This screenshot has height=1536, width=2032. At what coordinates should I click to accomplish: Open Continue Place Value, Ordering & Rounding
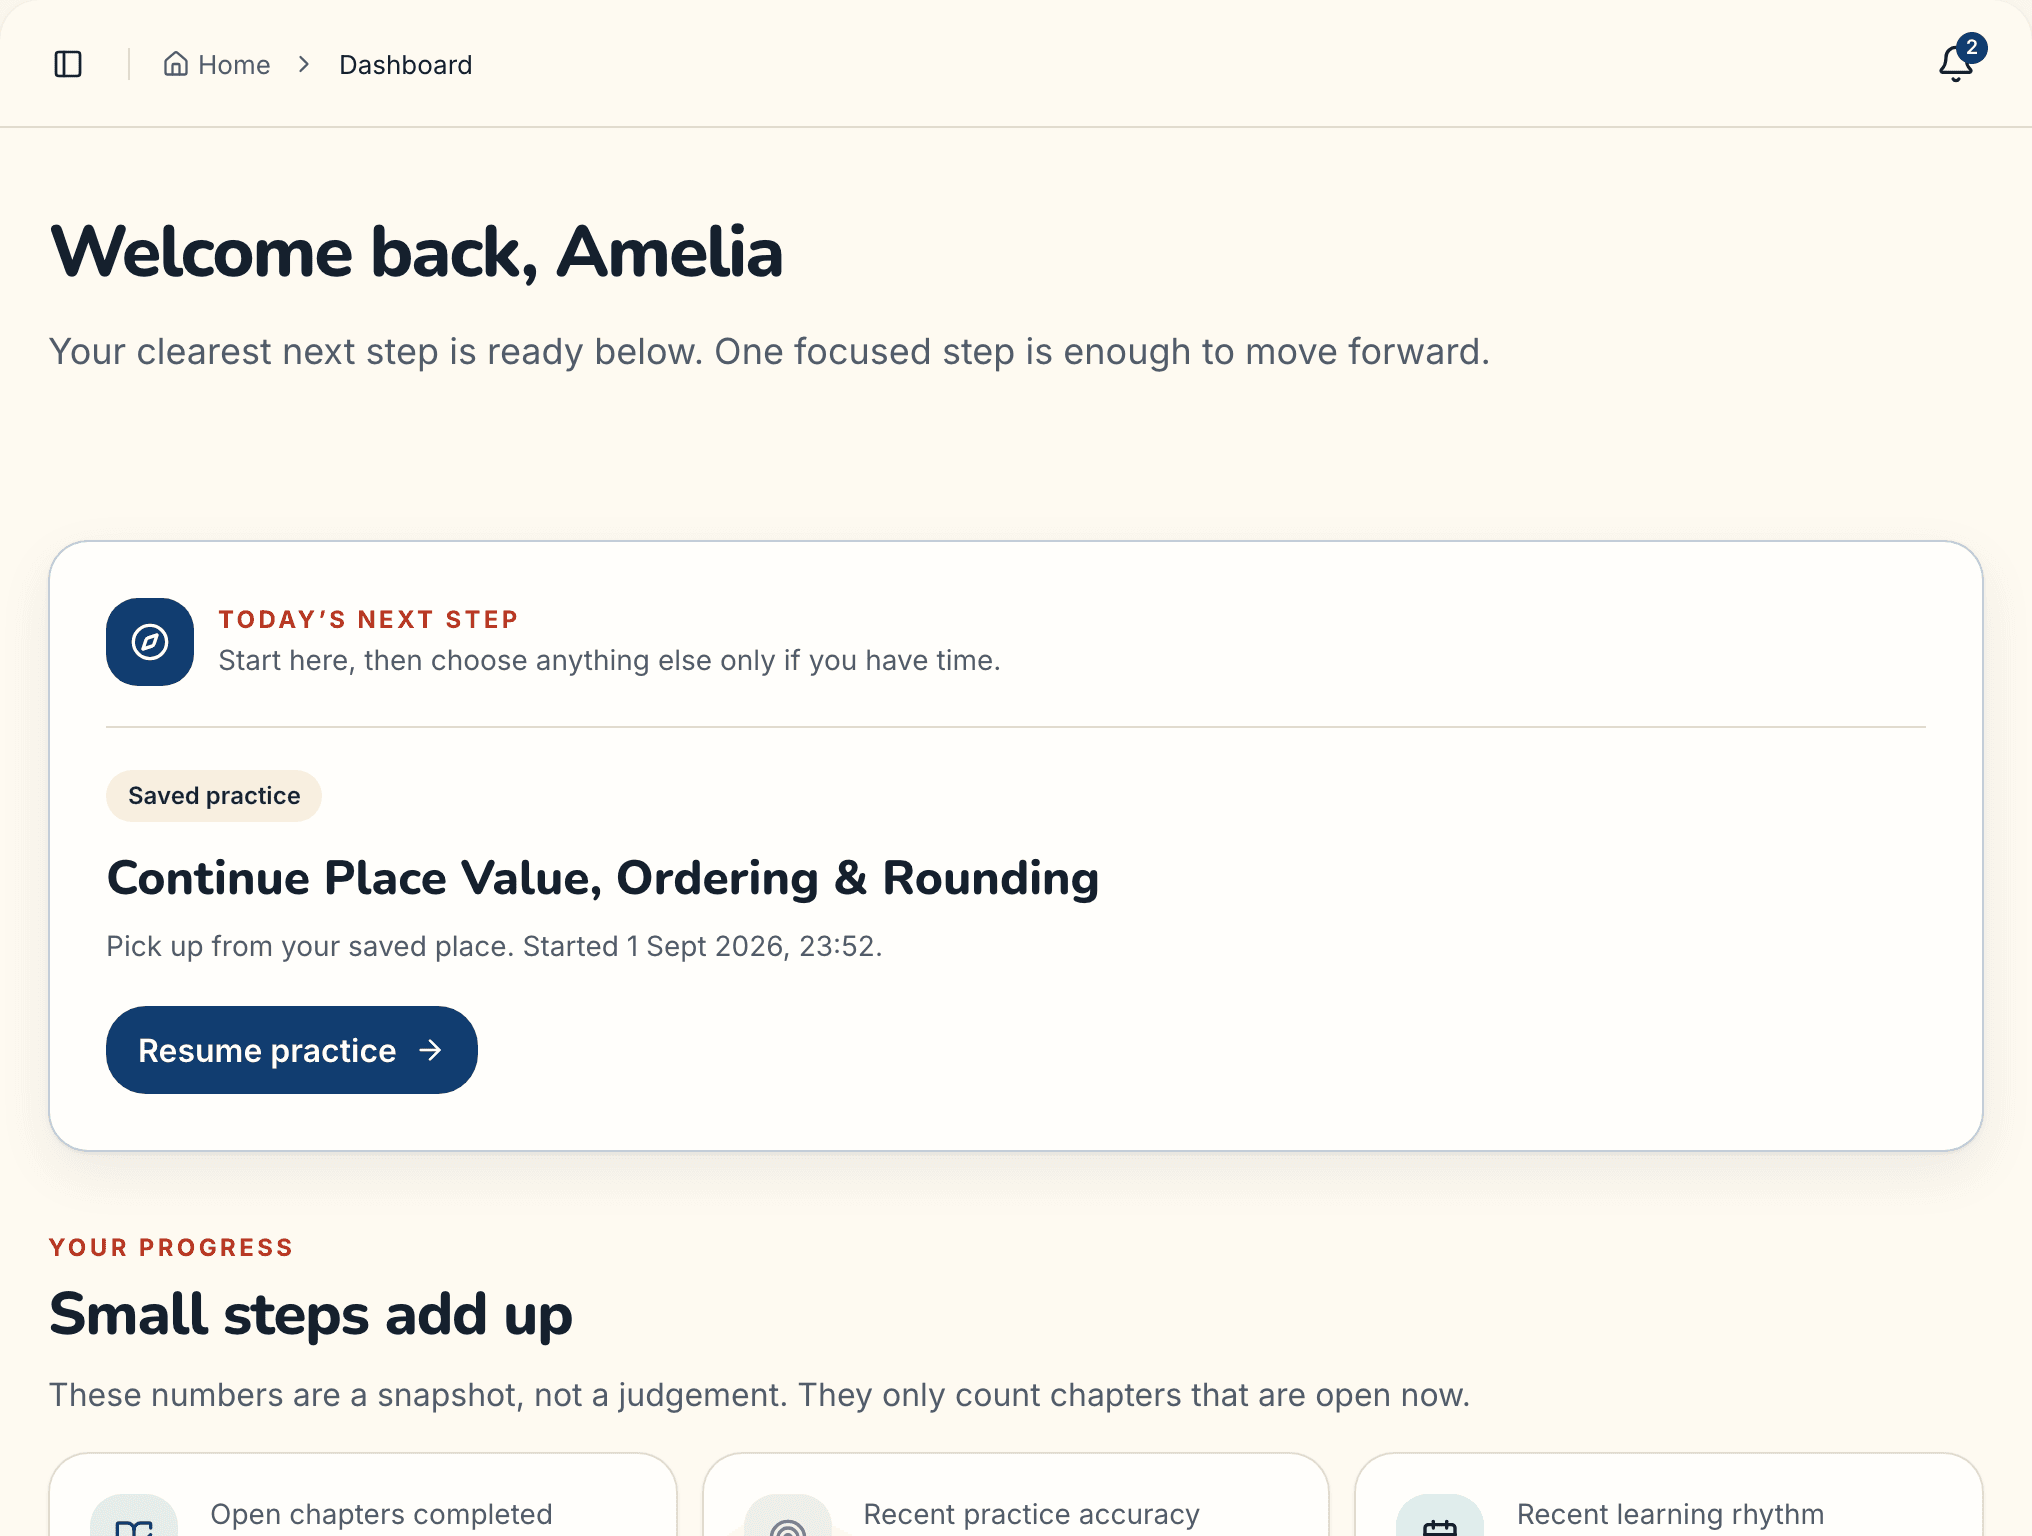(x=603, y=879)
